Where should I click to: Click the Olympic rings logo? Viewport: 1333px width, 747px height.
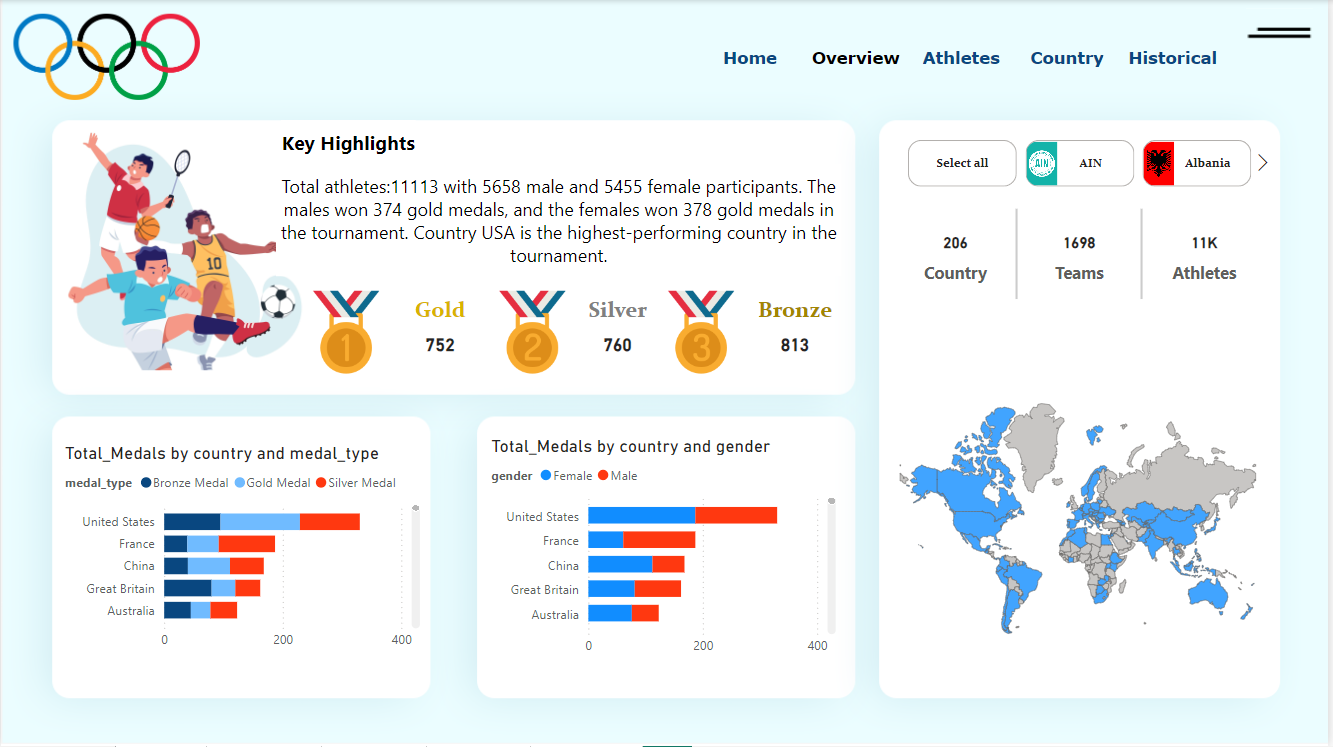(105, 55)
